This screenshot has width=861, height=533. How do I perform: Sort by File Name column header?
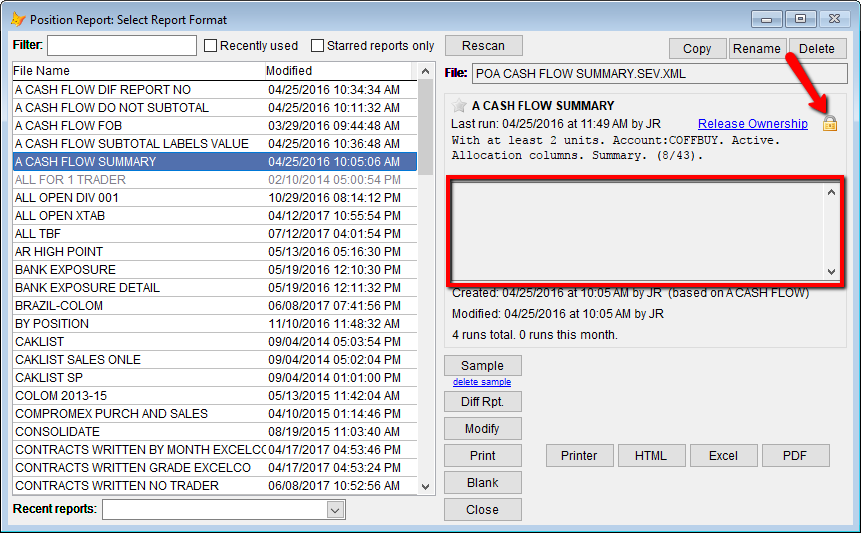click(138, 71)
